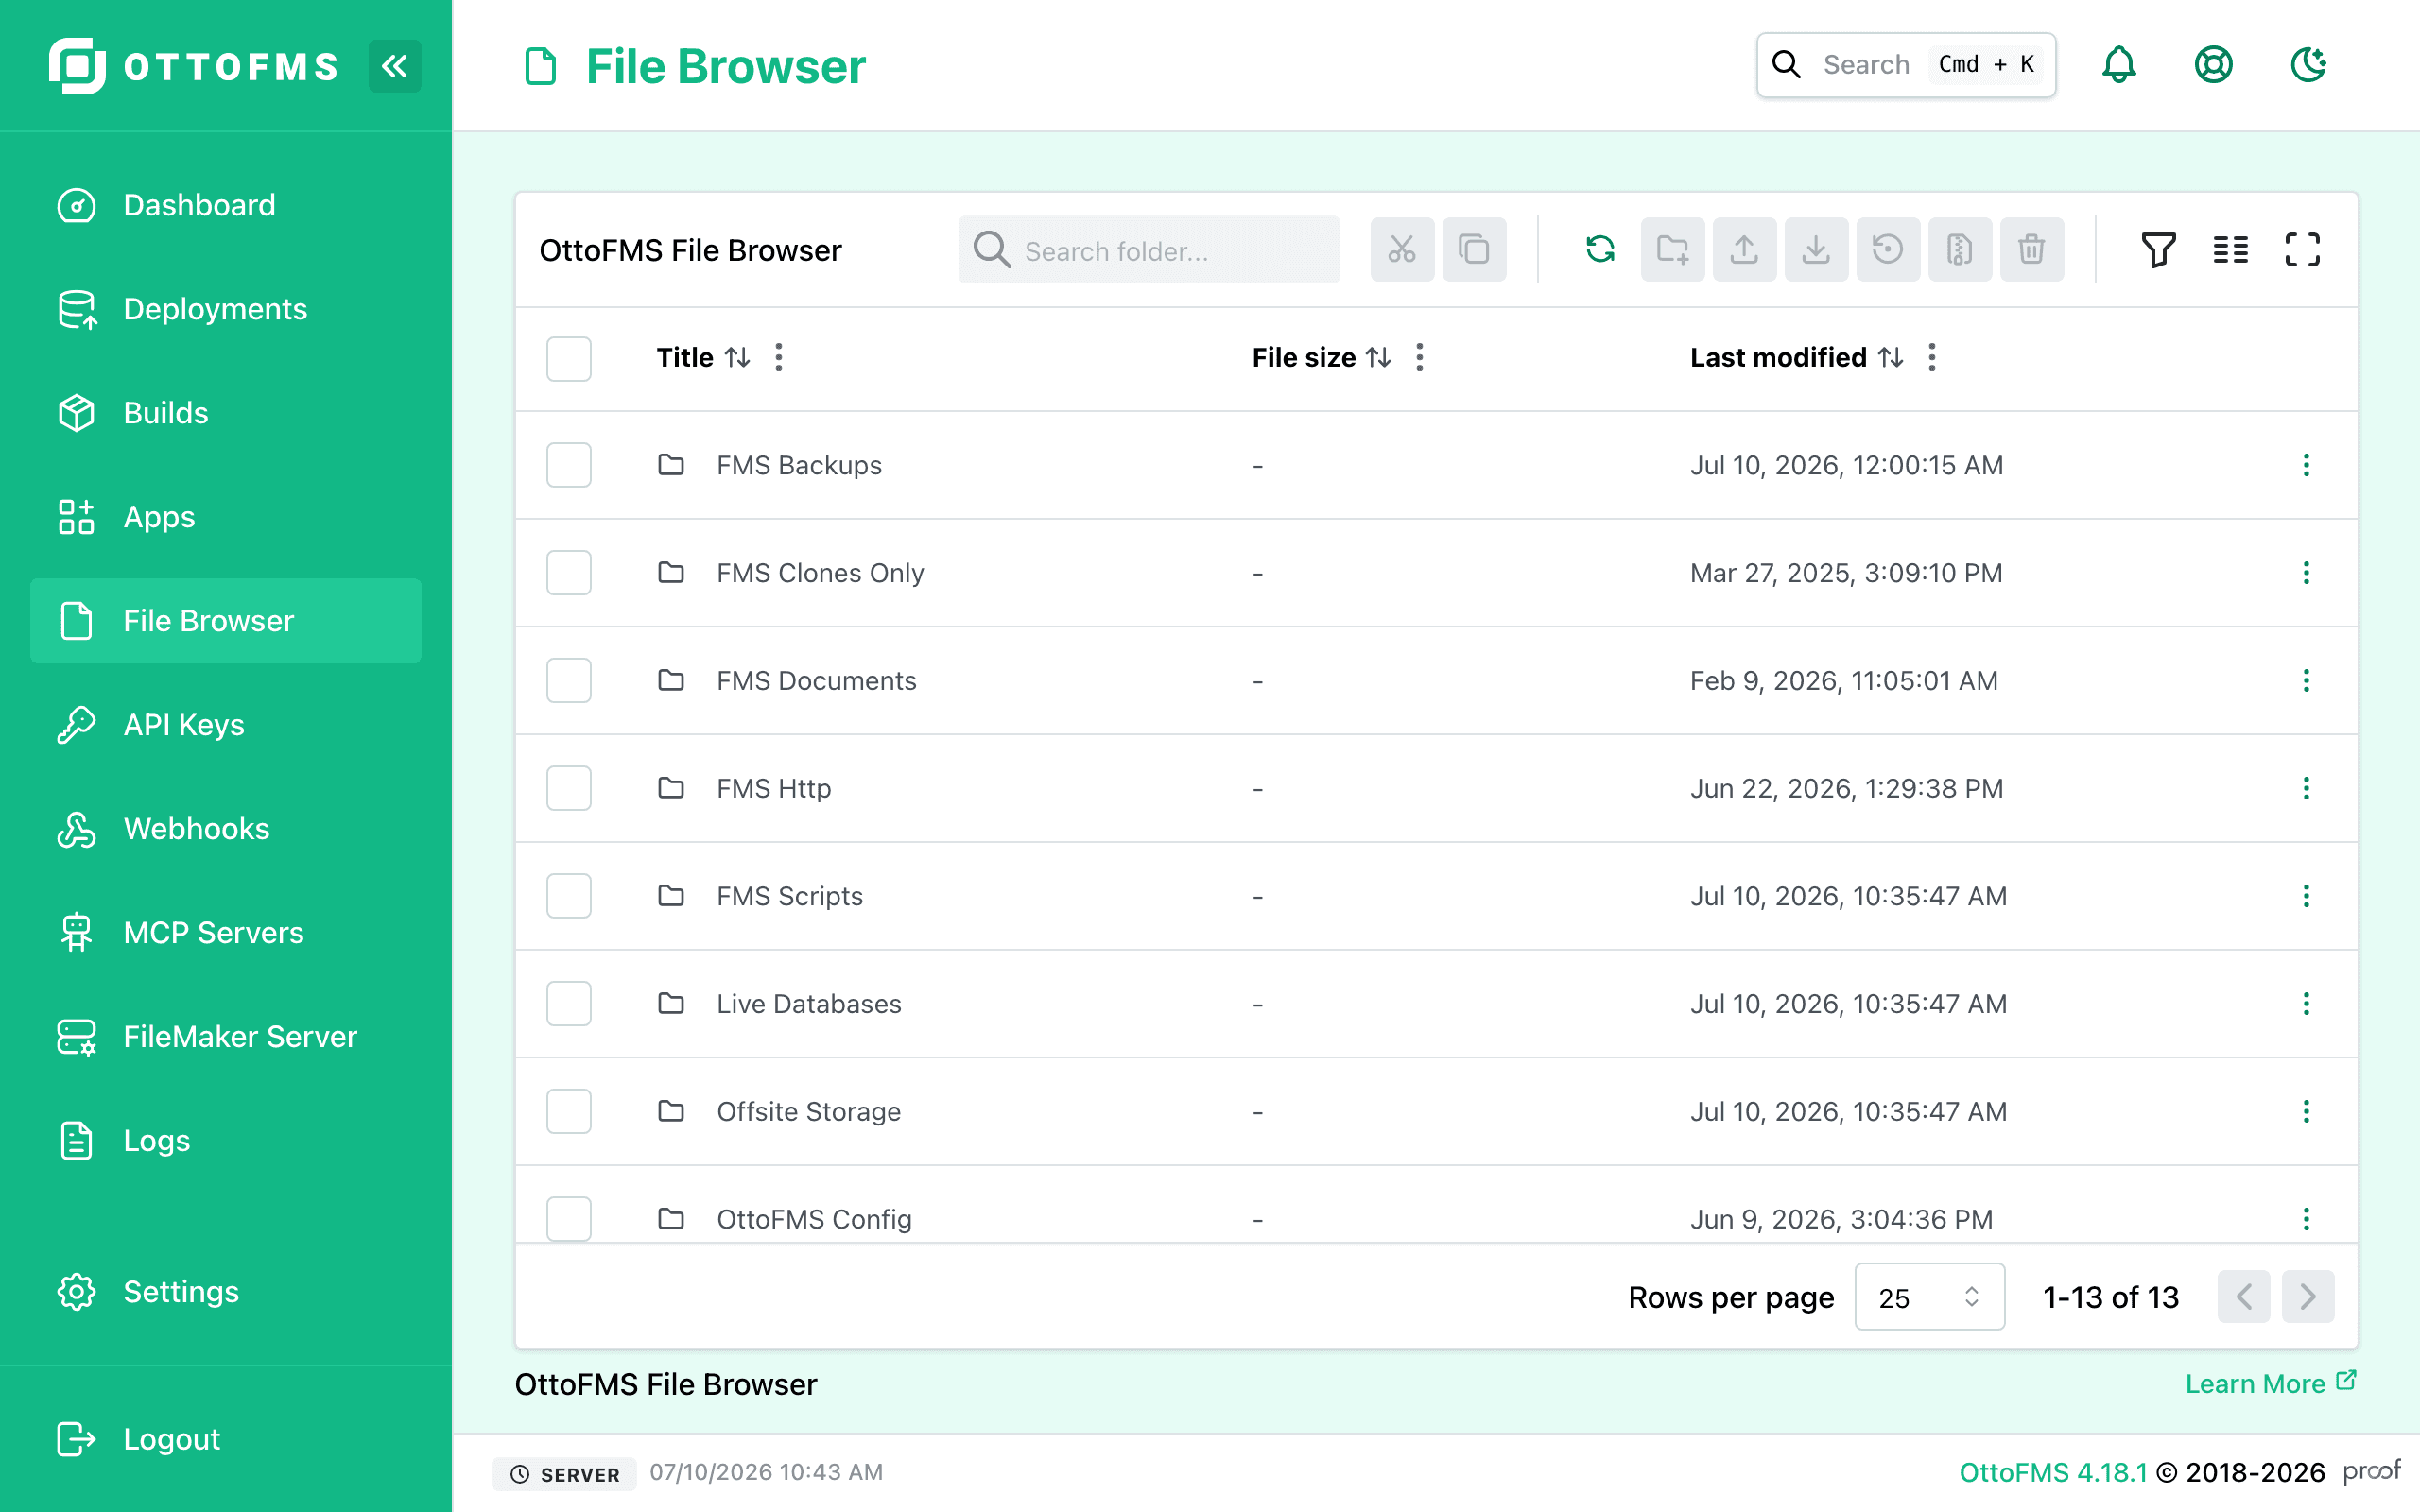This screenshot has height=1512, width=2420.
Task: Open MCP Servers in sidebar
Action: coord(226,933)
